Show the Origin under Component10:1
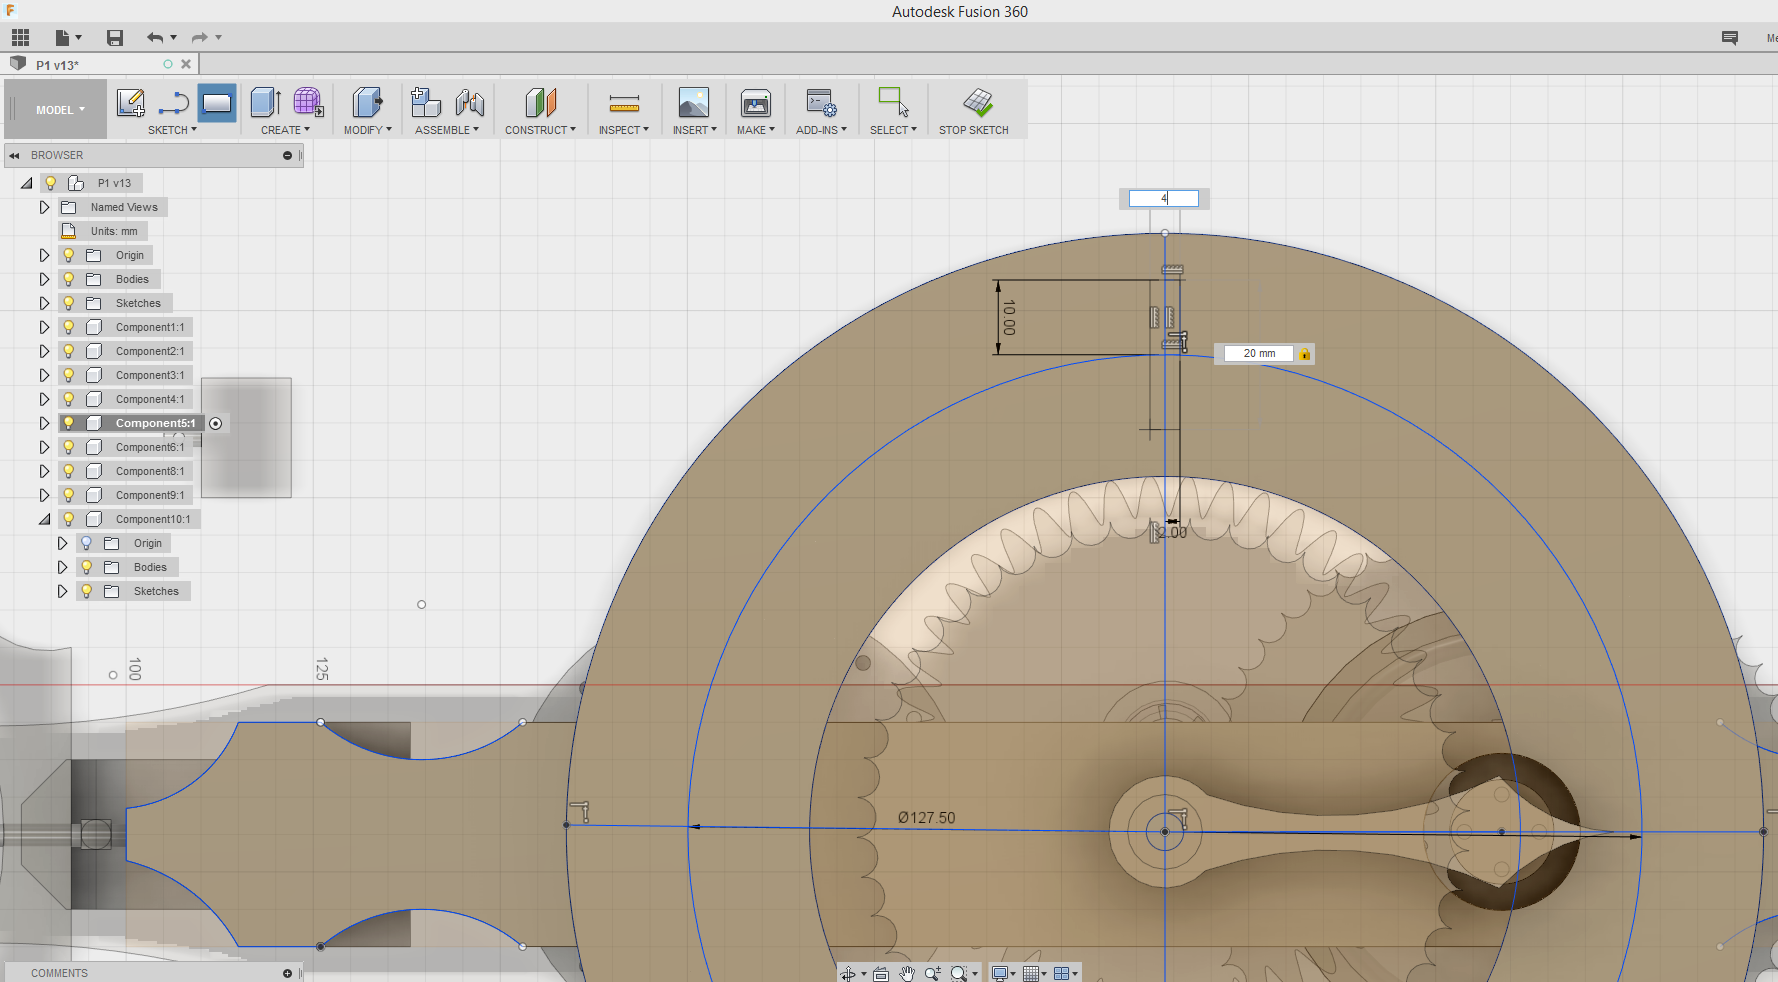This screenshot has width=1778, height=982. (87, 543)
